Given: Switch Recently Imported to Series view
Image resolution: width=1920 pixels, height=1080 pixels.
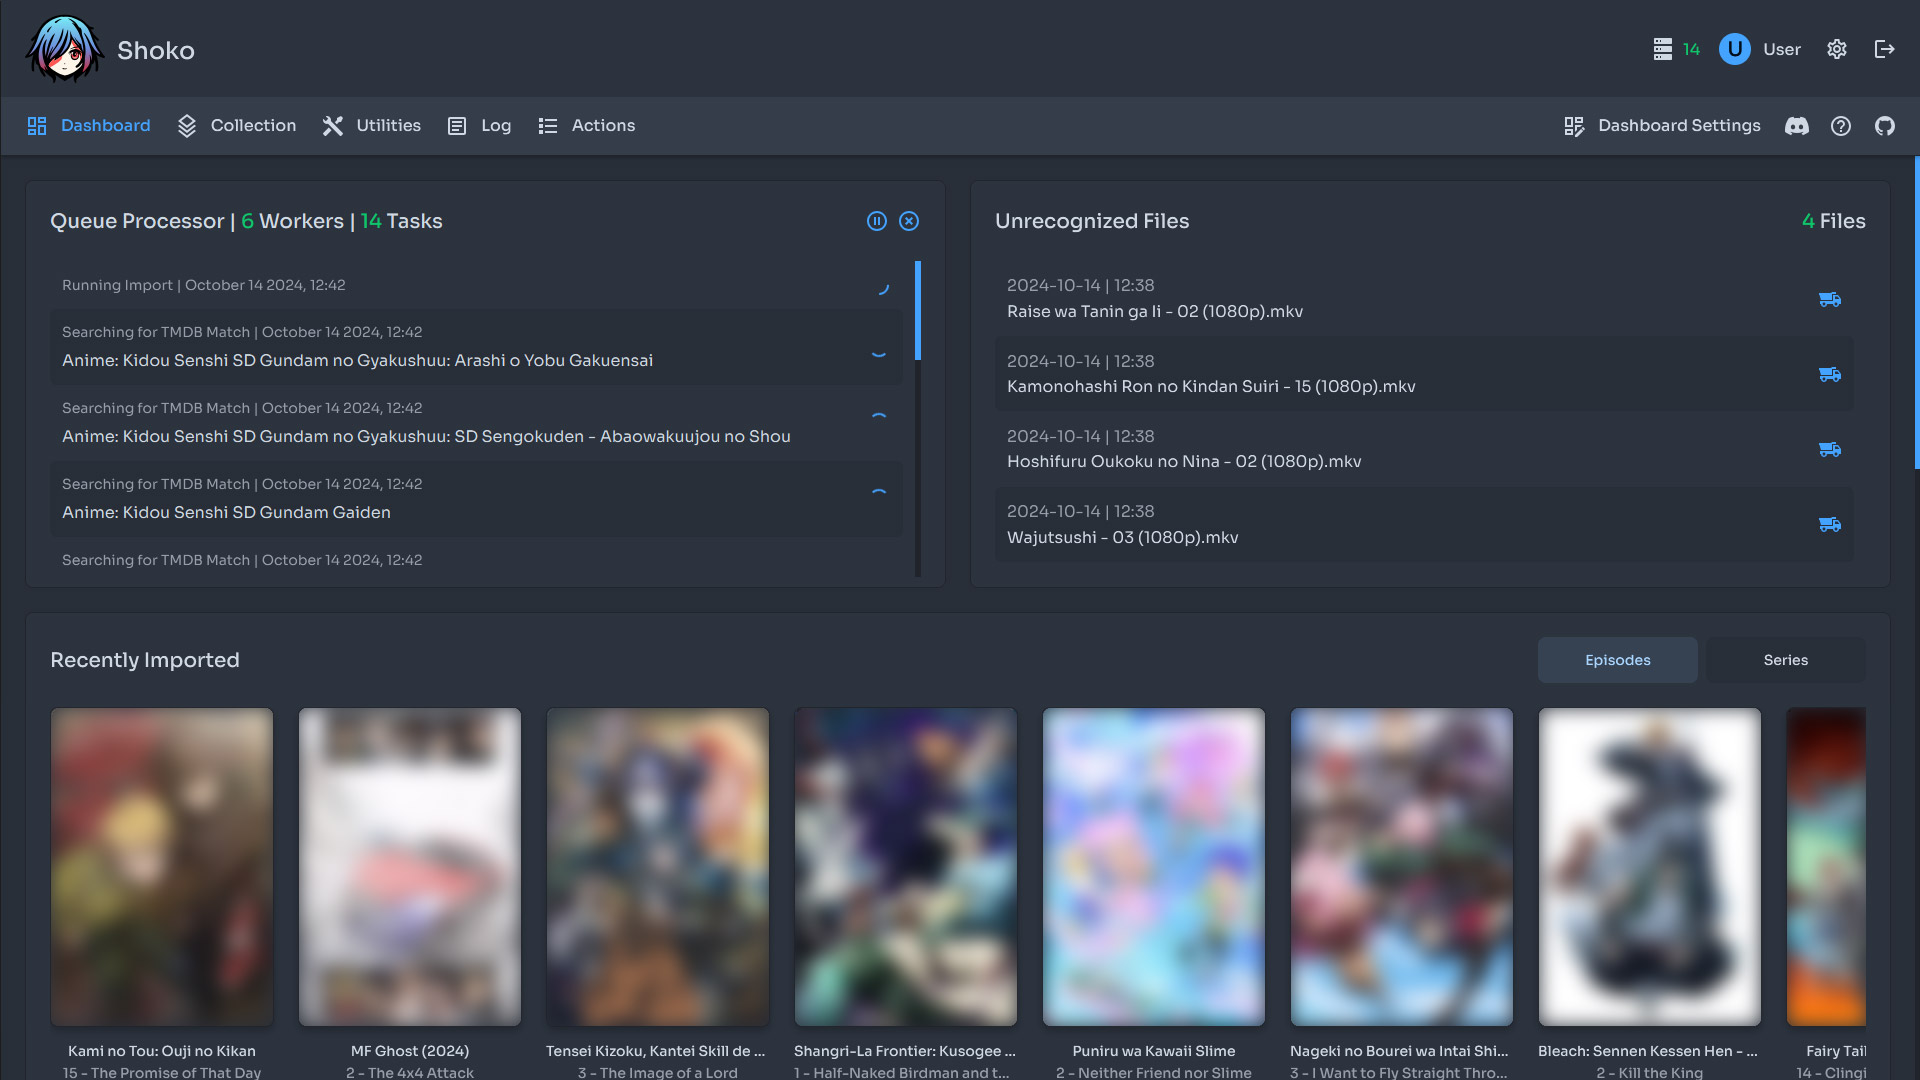Looking at the screenshot, I should pyautogui.click(x=1786, y=660).
